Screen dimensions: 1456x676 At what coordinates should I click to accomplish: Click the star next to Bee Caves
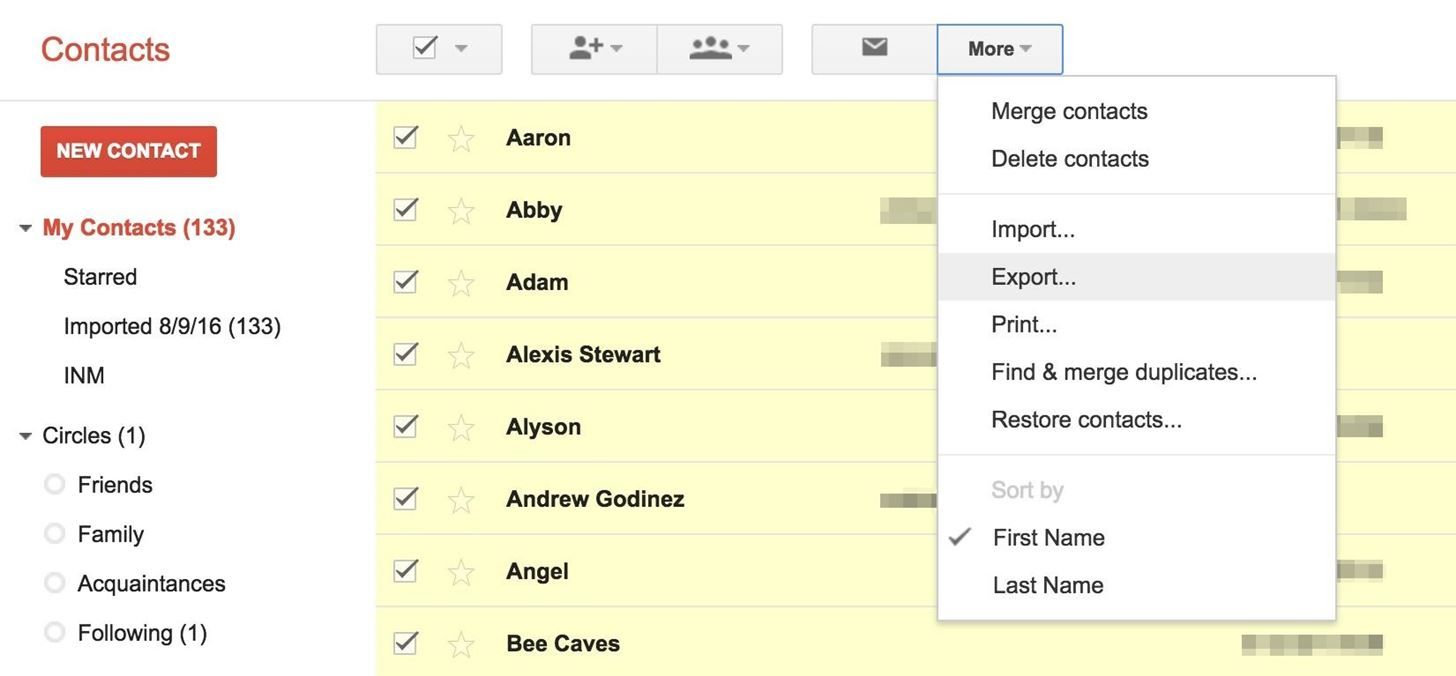[461, 644]
